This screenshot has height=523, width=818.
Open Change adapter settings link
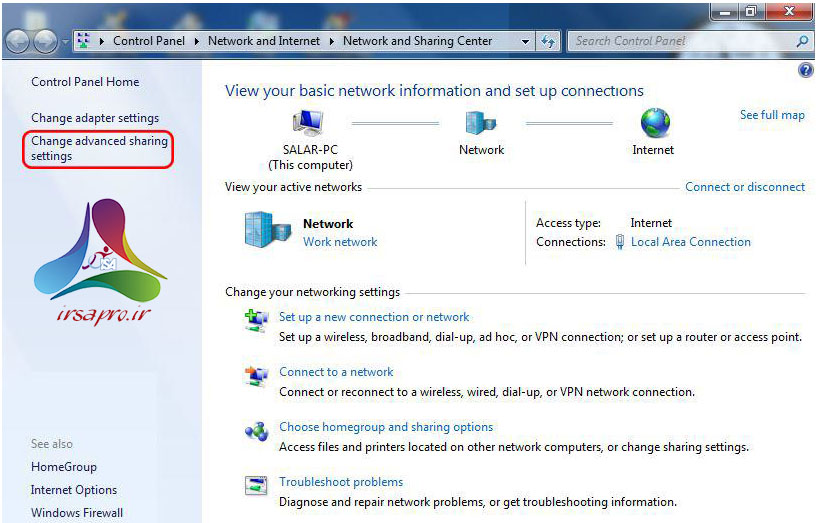pos(95,118)
